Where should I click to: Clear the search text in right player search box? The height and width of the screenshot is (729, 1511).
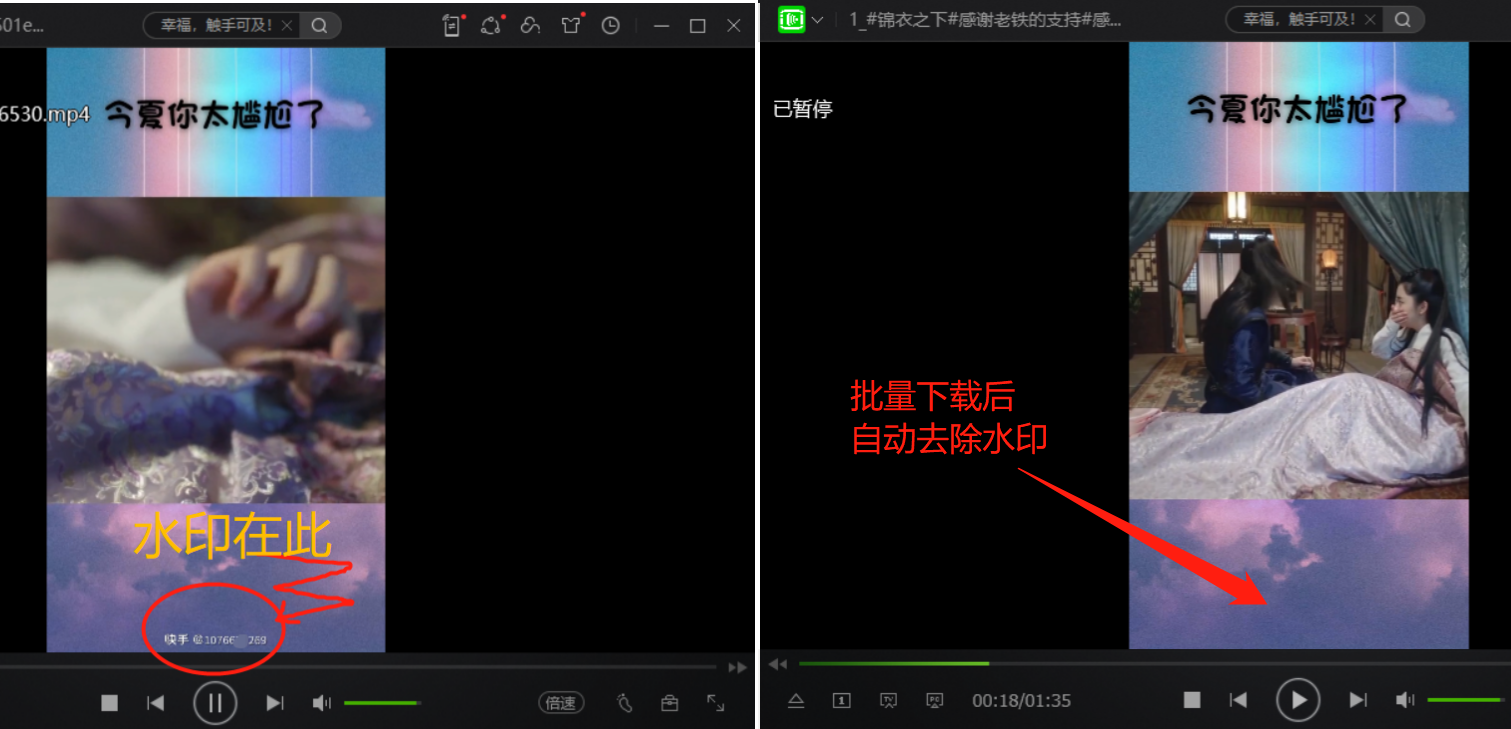(1372, 19)
